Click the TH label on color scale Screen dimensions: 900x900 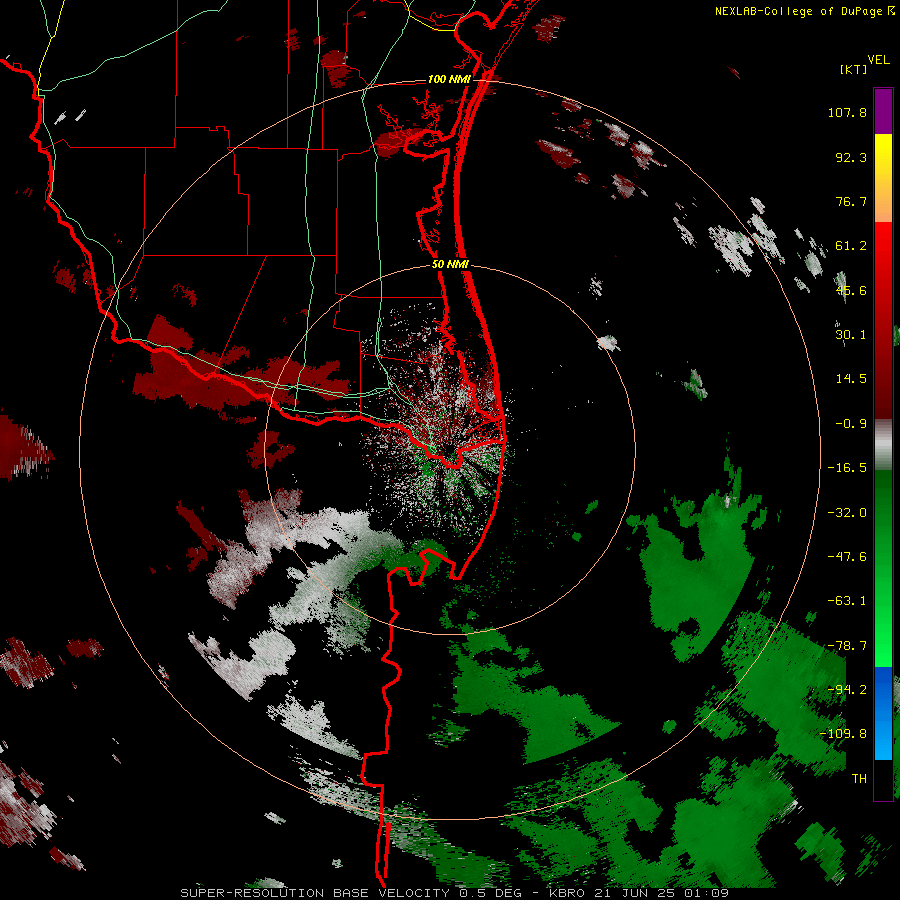(x=859, y=779)
